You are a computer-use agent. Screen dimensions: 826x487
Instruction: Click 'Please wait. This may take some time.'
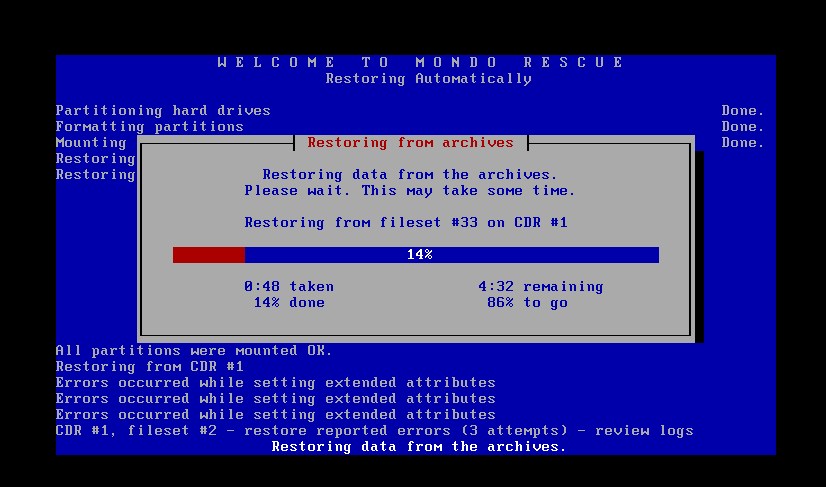pyautogui.click(x=410, y=190)
